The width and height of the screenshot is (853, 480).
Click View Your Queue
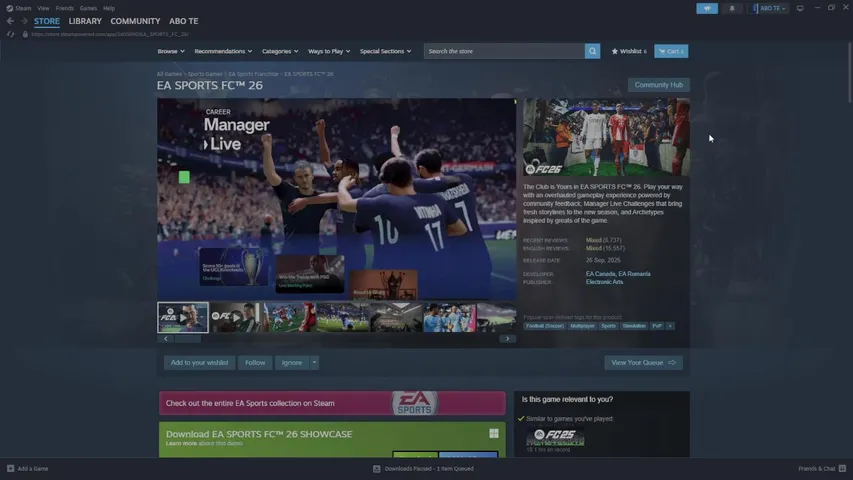pyautogui.click(x=643, y=362)
